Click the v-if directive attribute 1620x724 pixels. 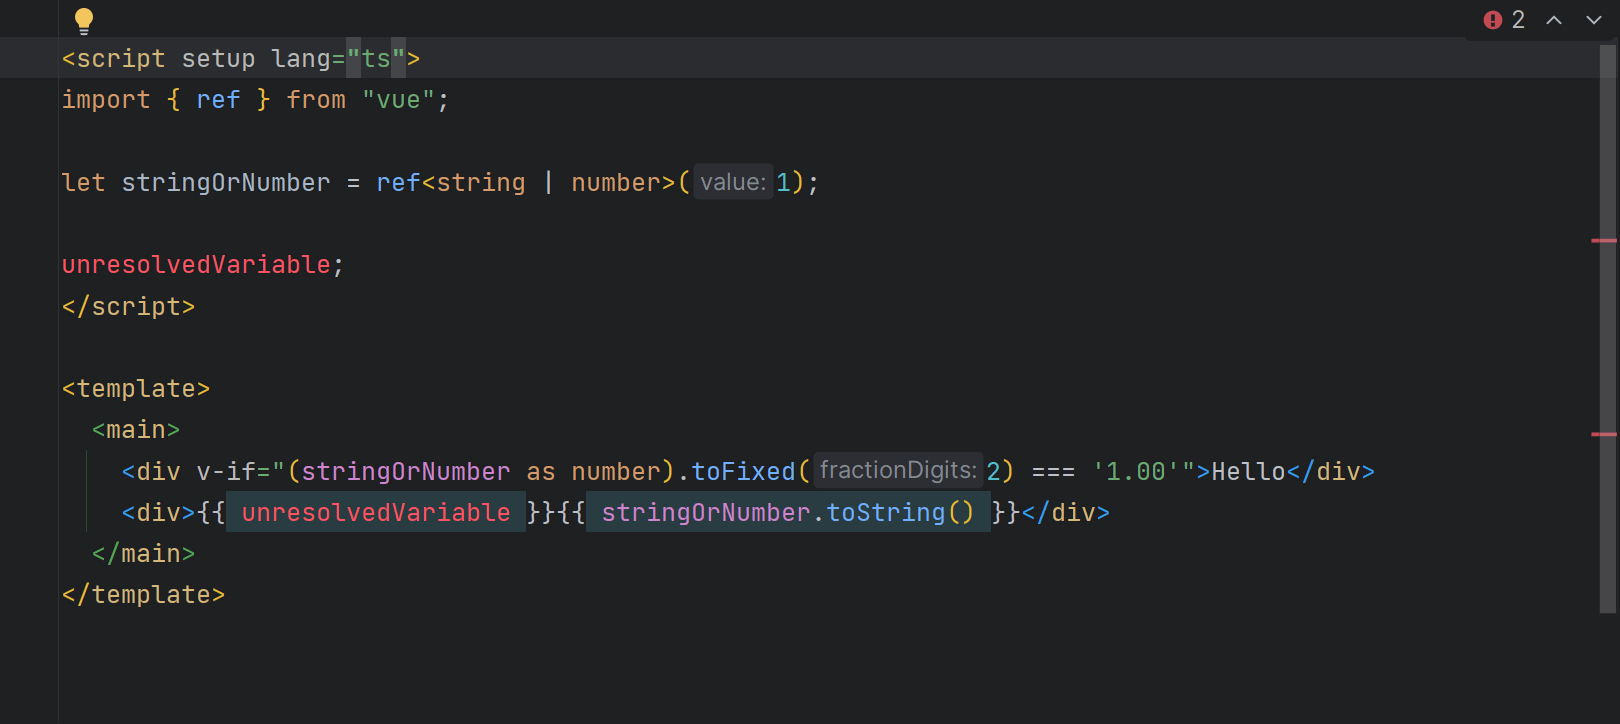(226, 472)
